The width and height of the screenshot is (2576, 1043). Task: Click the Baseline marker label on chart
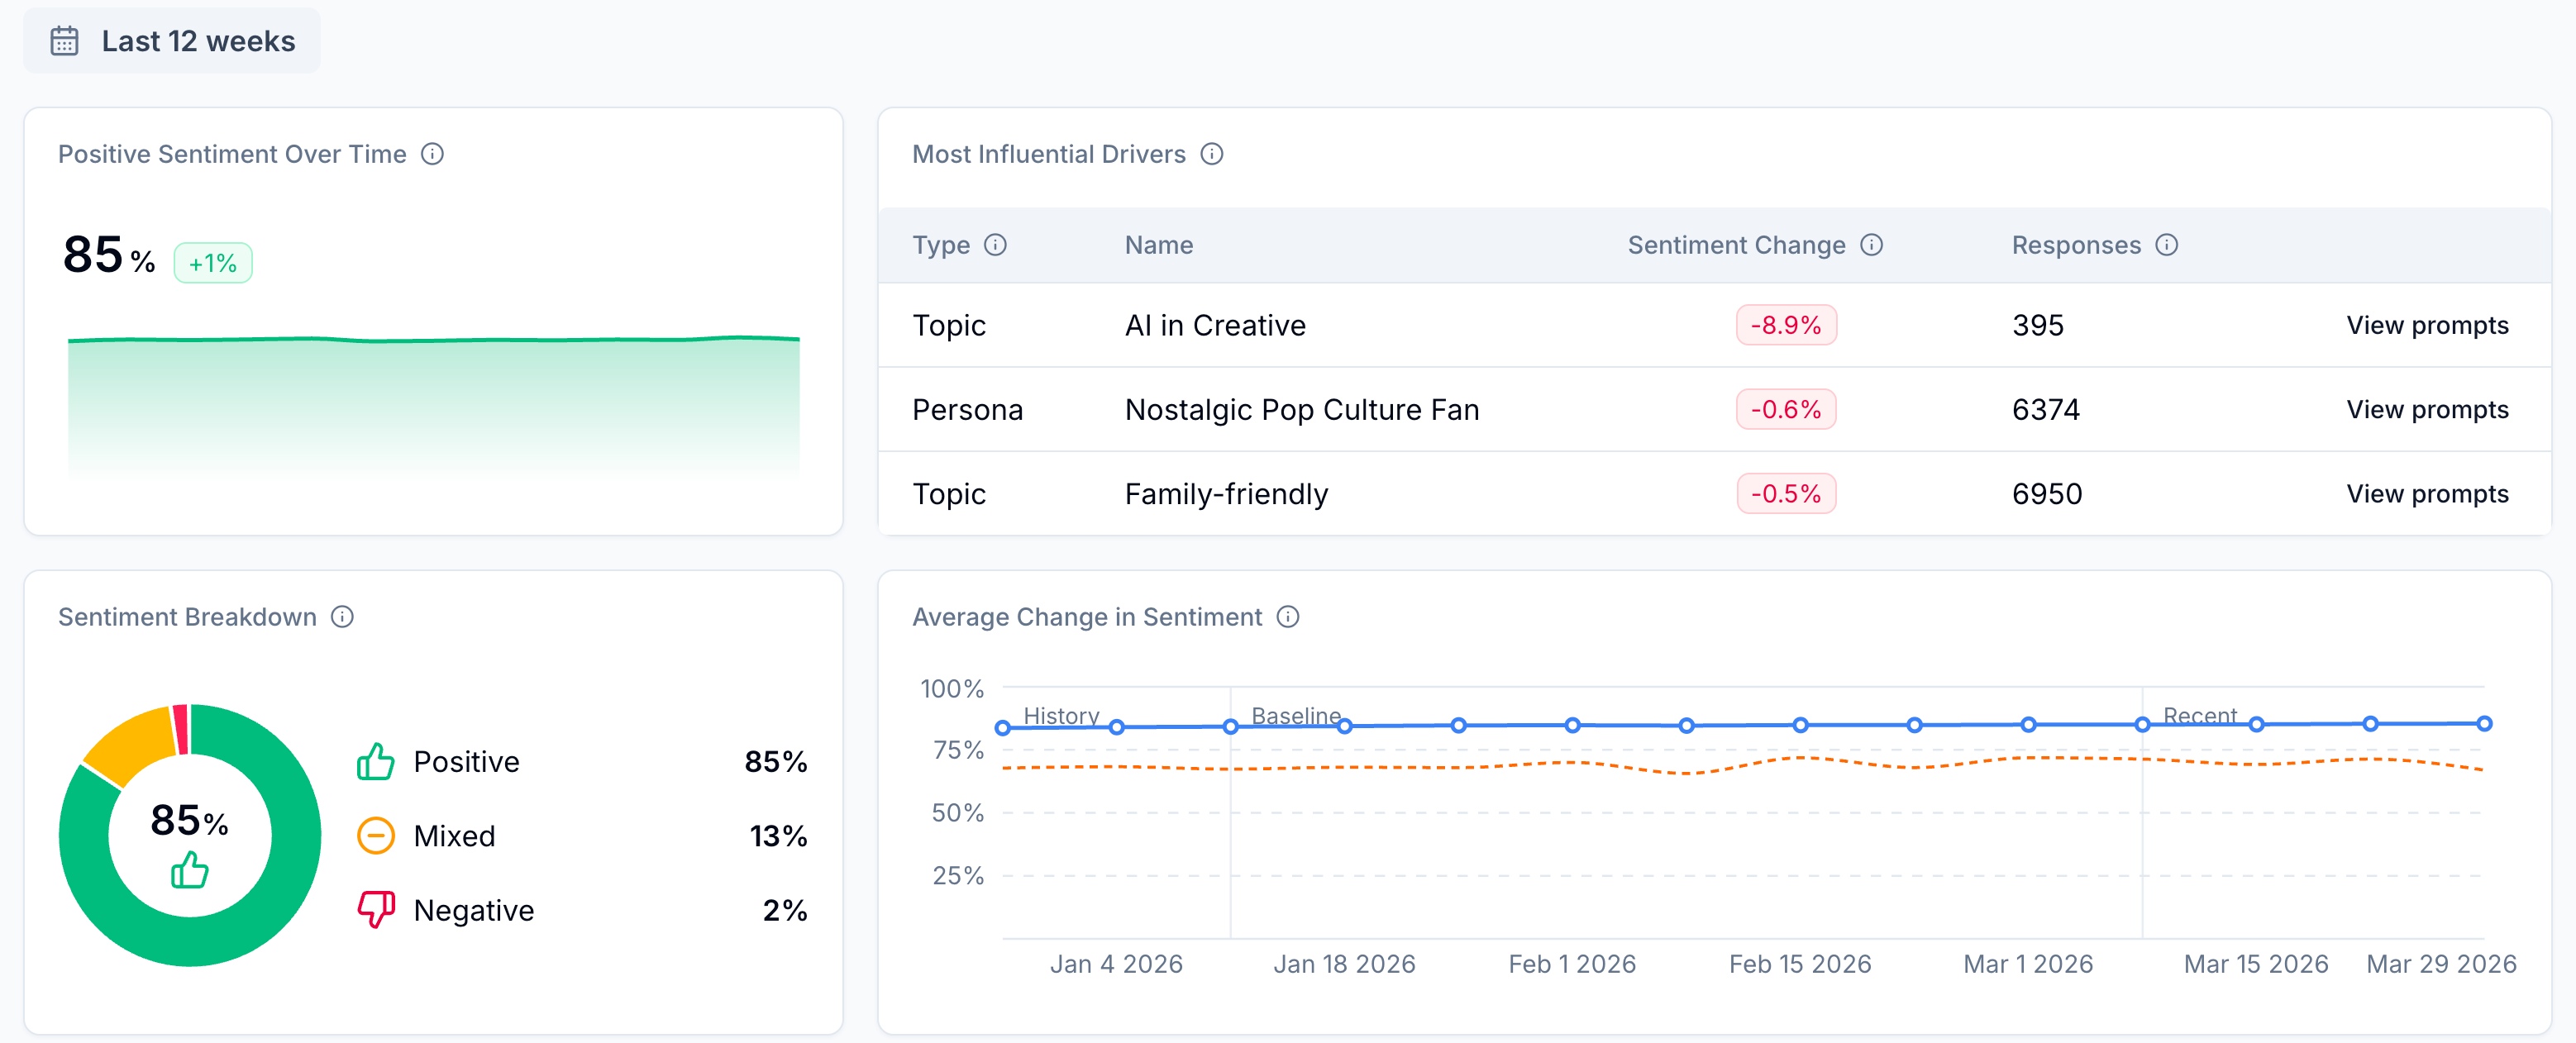pos(1295,716)
